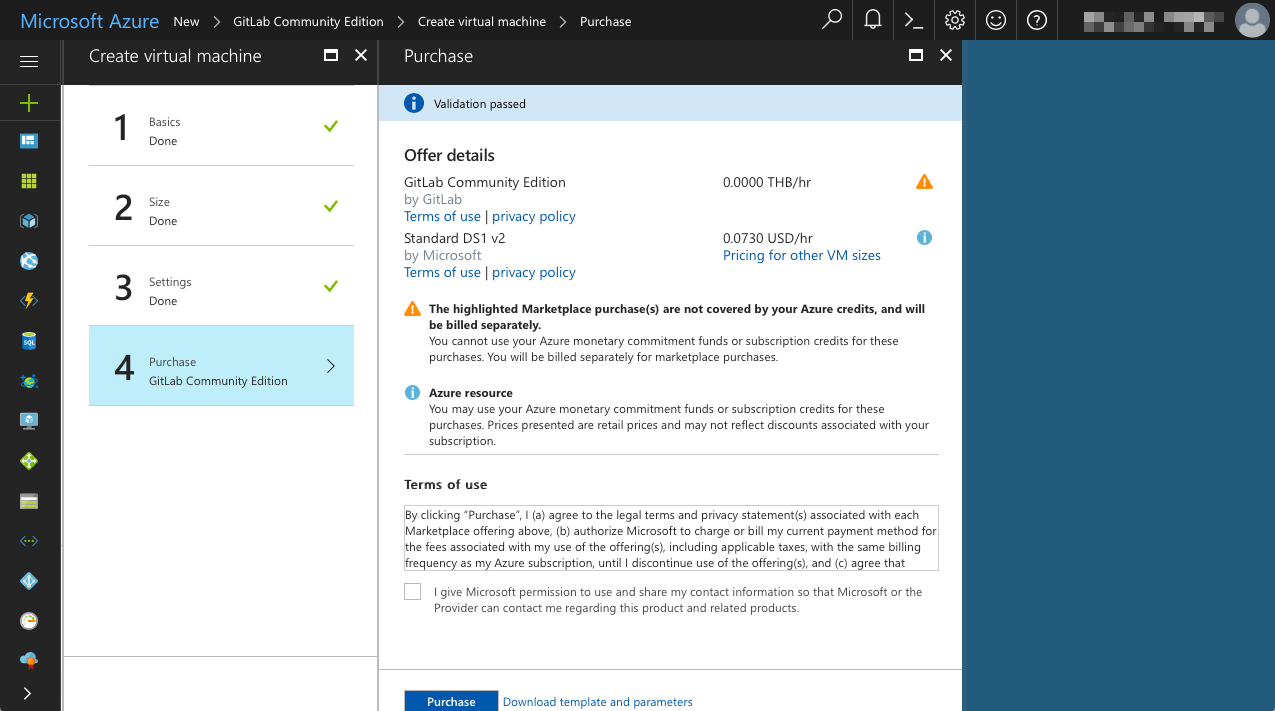Check the Microsoft contact permission checkbox
Viewport: 1275px width, 711px height.
(412, 591)
